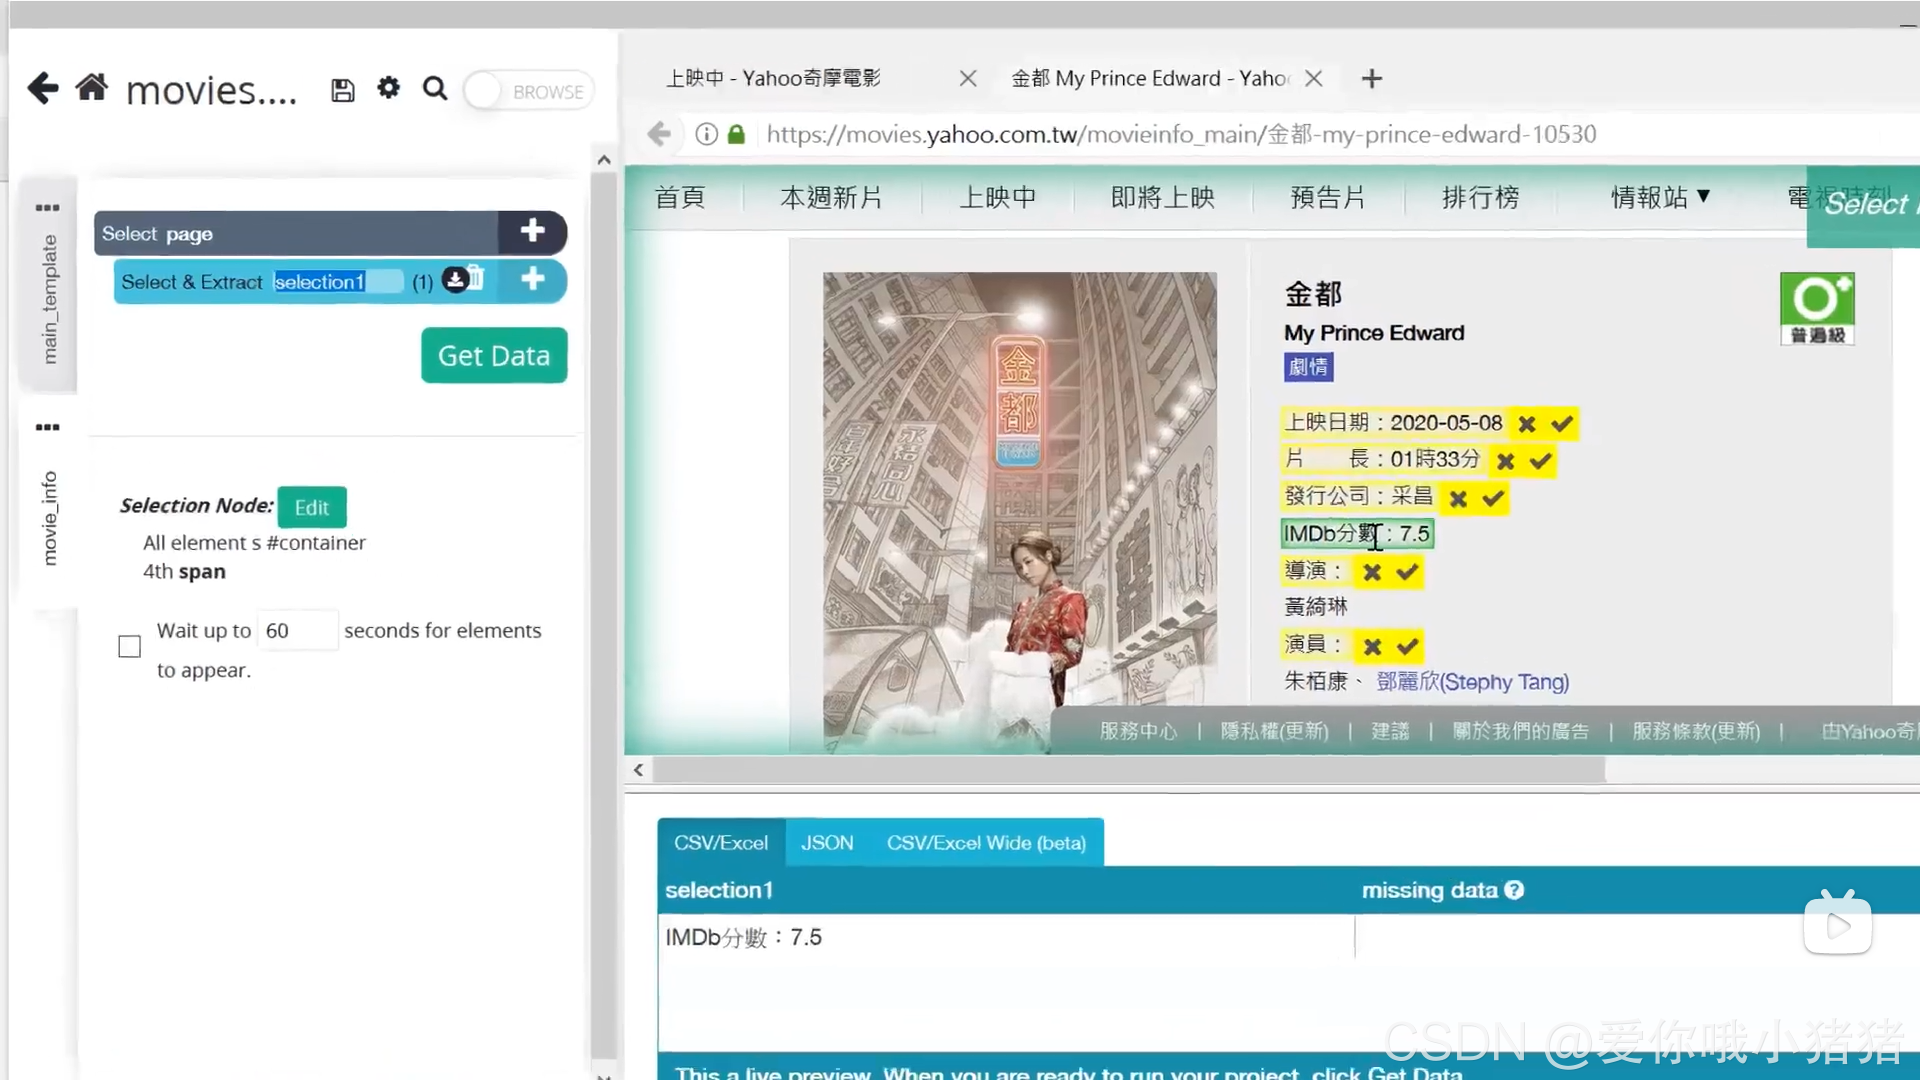Image resolution: width=1920 pixels, height=1080 pixels.
Task: Open main_template options three dots
Action: coord(47,208)
